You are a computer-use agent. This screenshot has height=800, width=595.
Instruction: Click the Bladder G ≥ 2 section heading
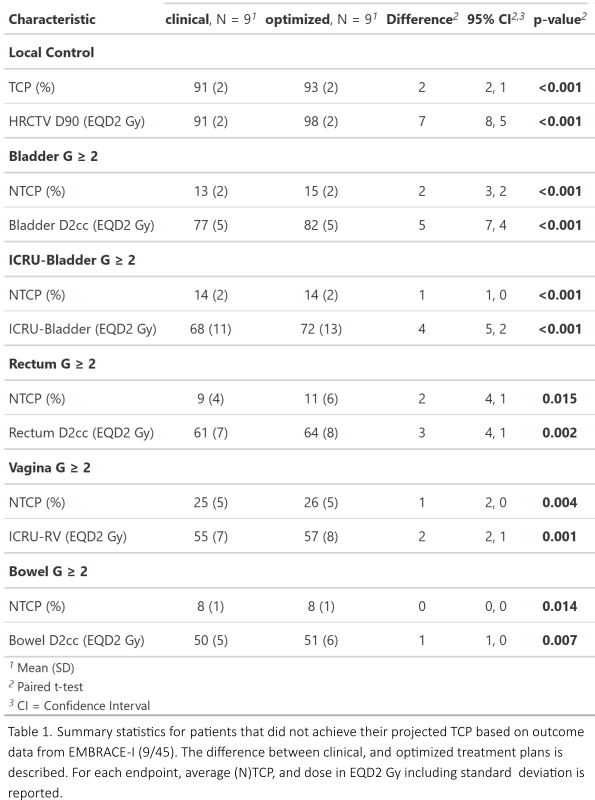click(53, 156)
